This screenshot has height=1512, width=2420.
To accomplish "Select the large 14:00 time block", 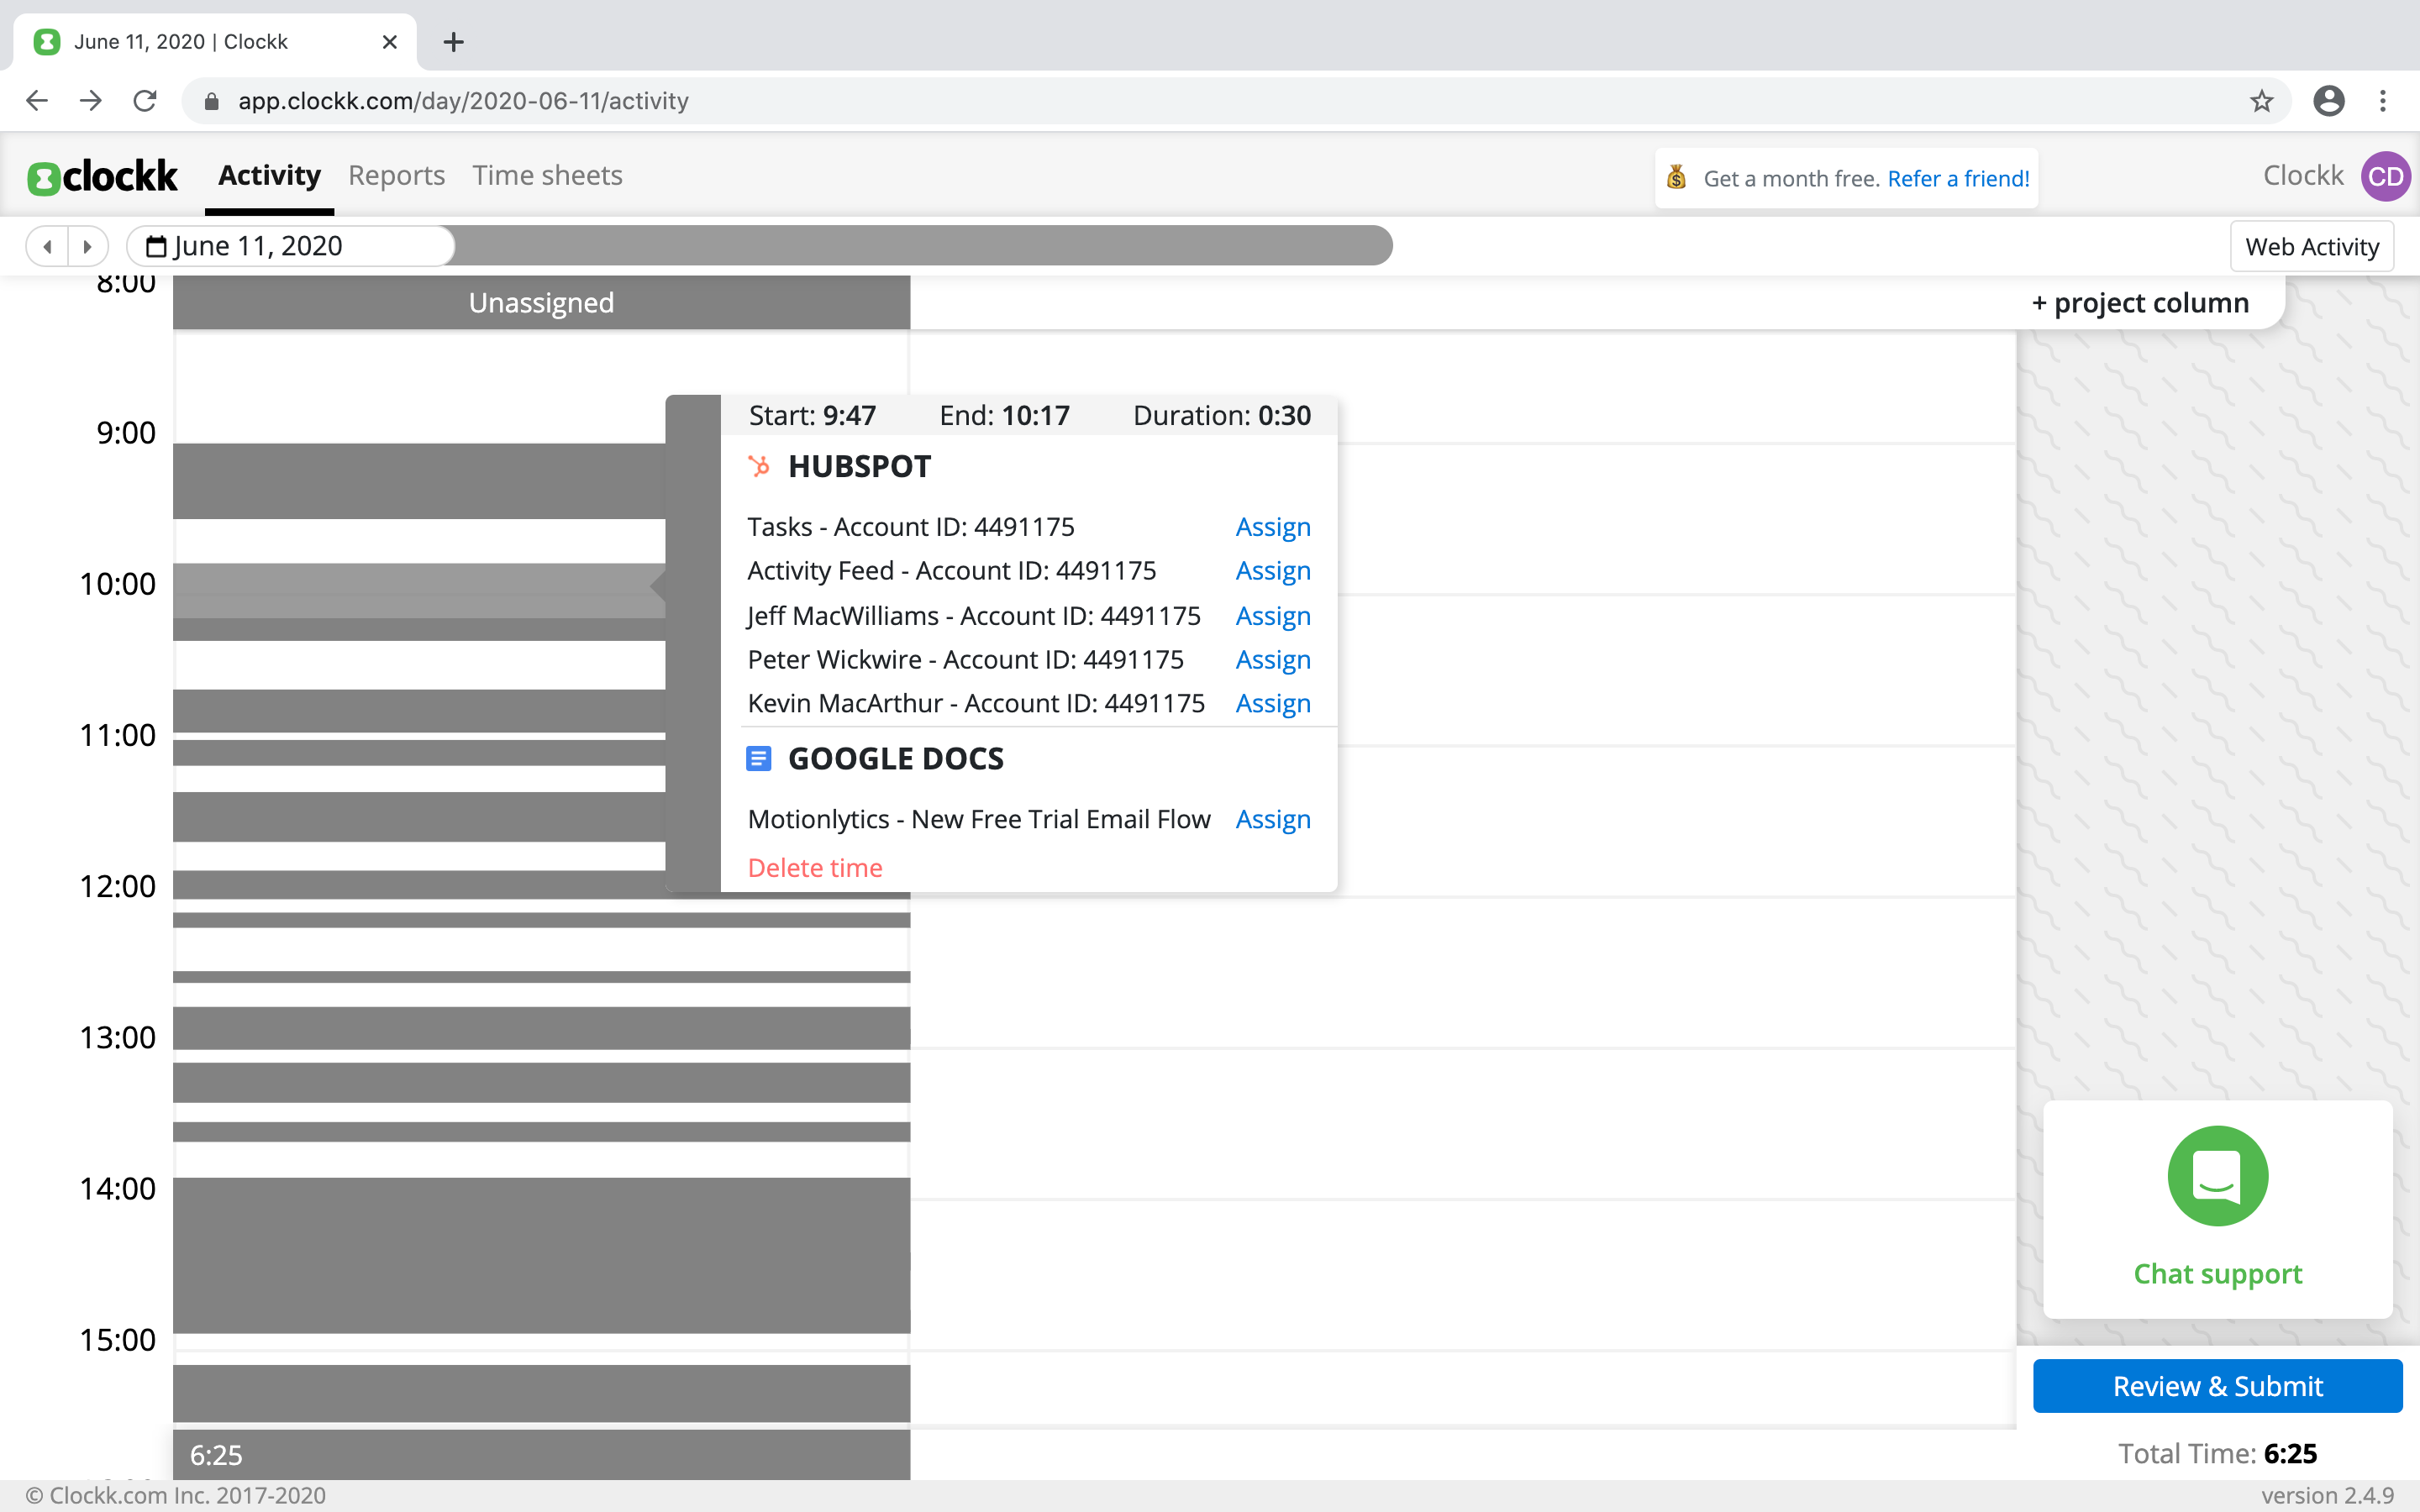I will coord(541,1255).
